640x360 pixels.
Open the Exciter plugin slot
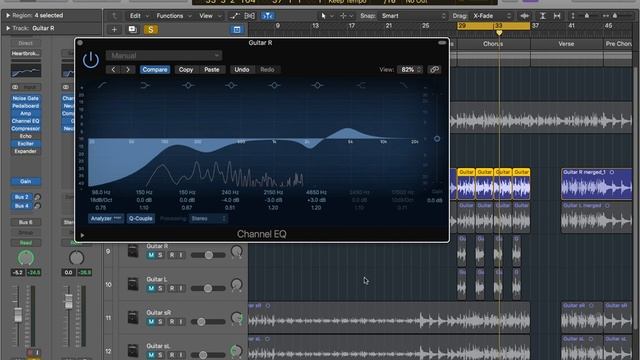click(x=25, y=144)
